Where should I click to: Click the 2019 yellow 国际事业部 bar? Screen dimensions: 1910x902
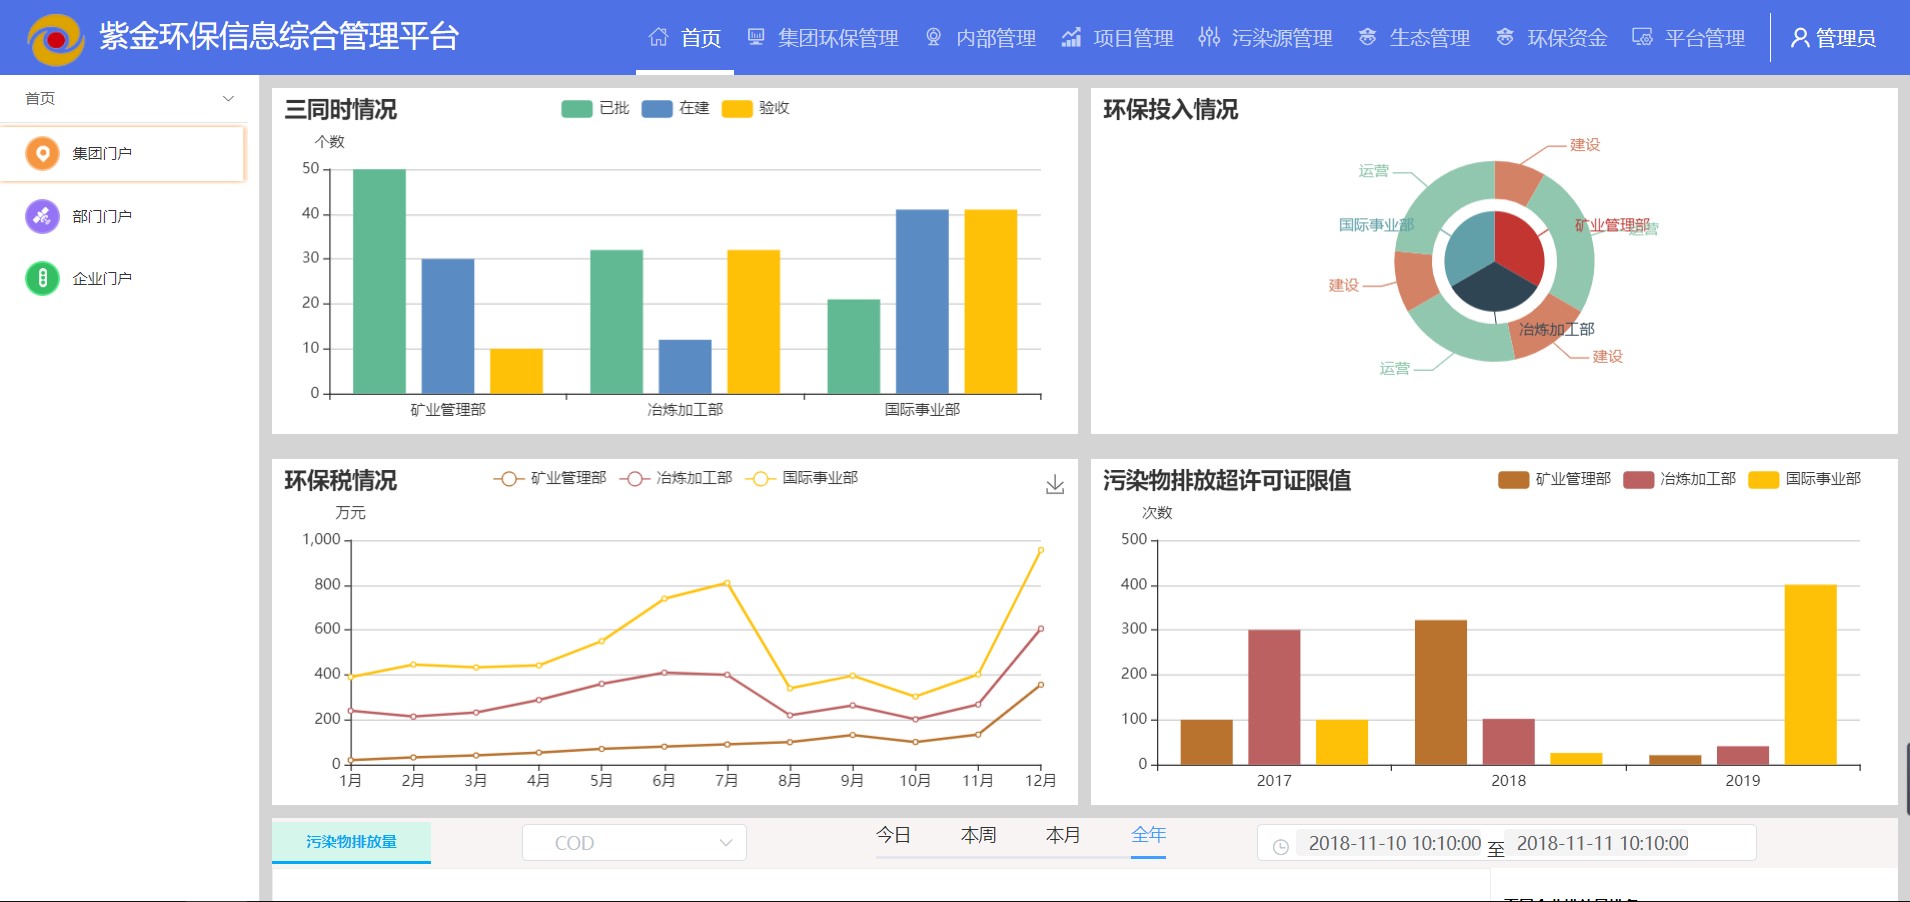(1810, 675)
